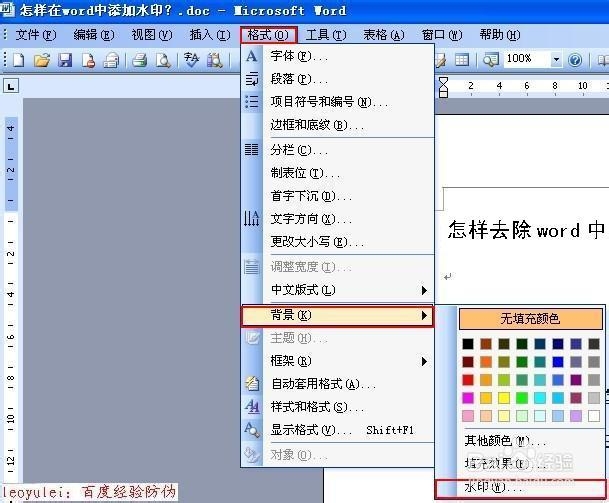Choose 自动套用格式 menu entry
609x503 pixels.
point(337,384)
